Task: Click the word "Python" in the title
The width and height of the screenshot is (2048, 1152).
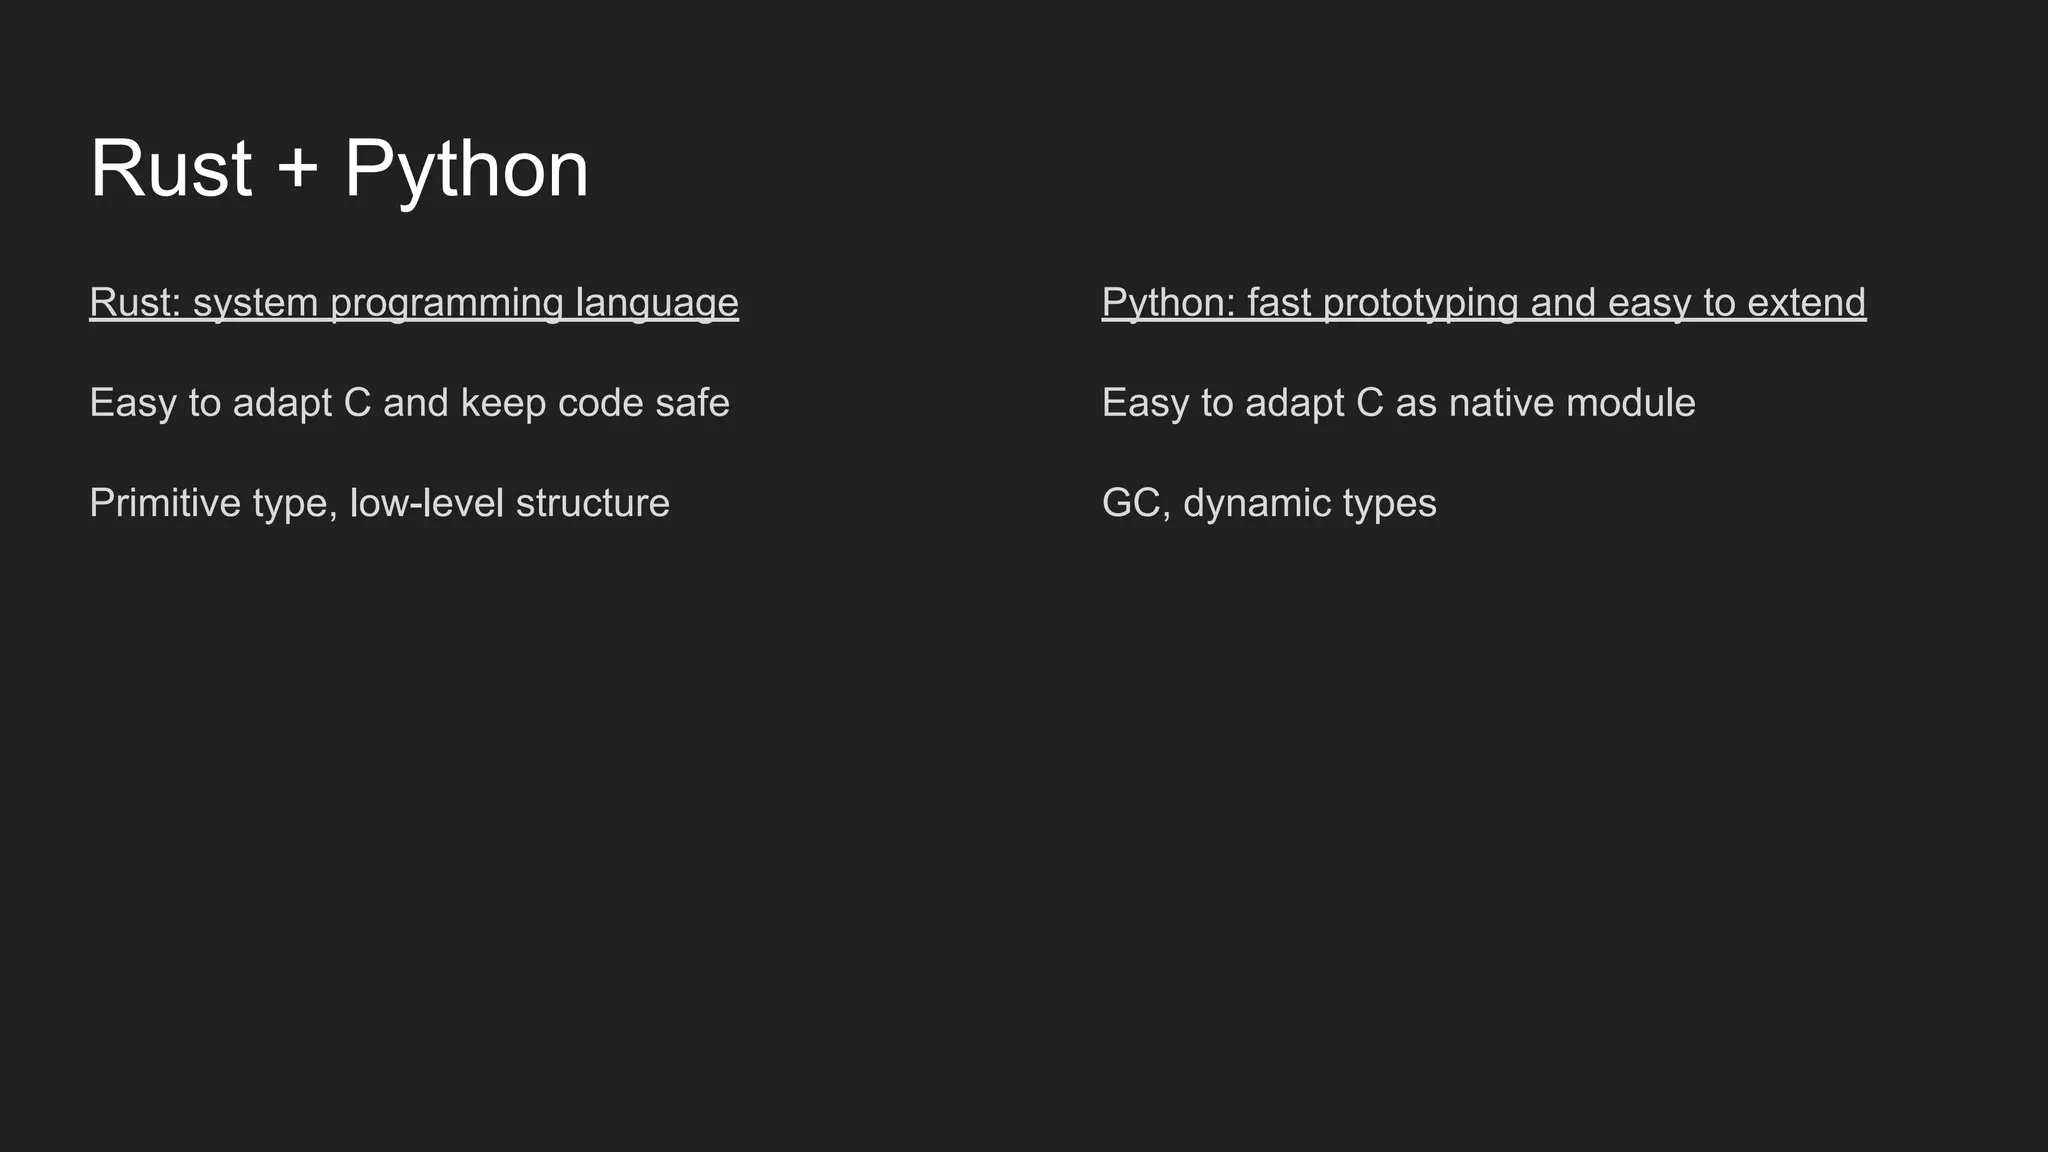Action: click(x=466, y=169)
